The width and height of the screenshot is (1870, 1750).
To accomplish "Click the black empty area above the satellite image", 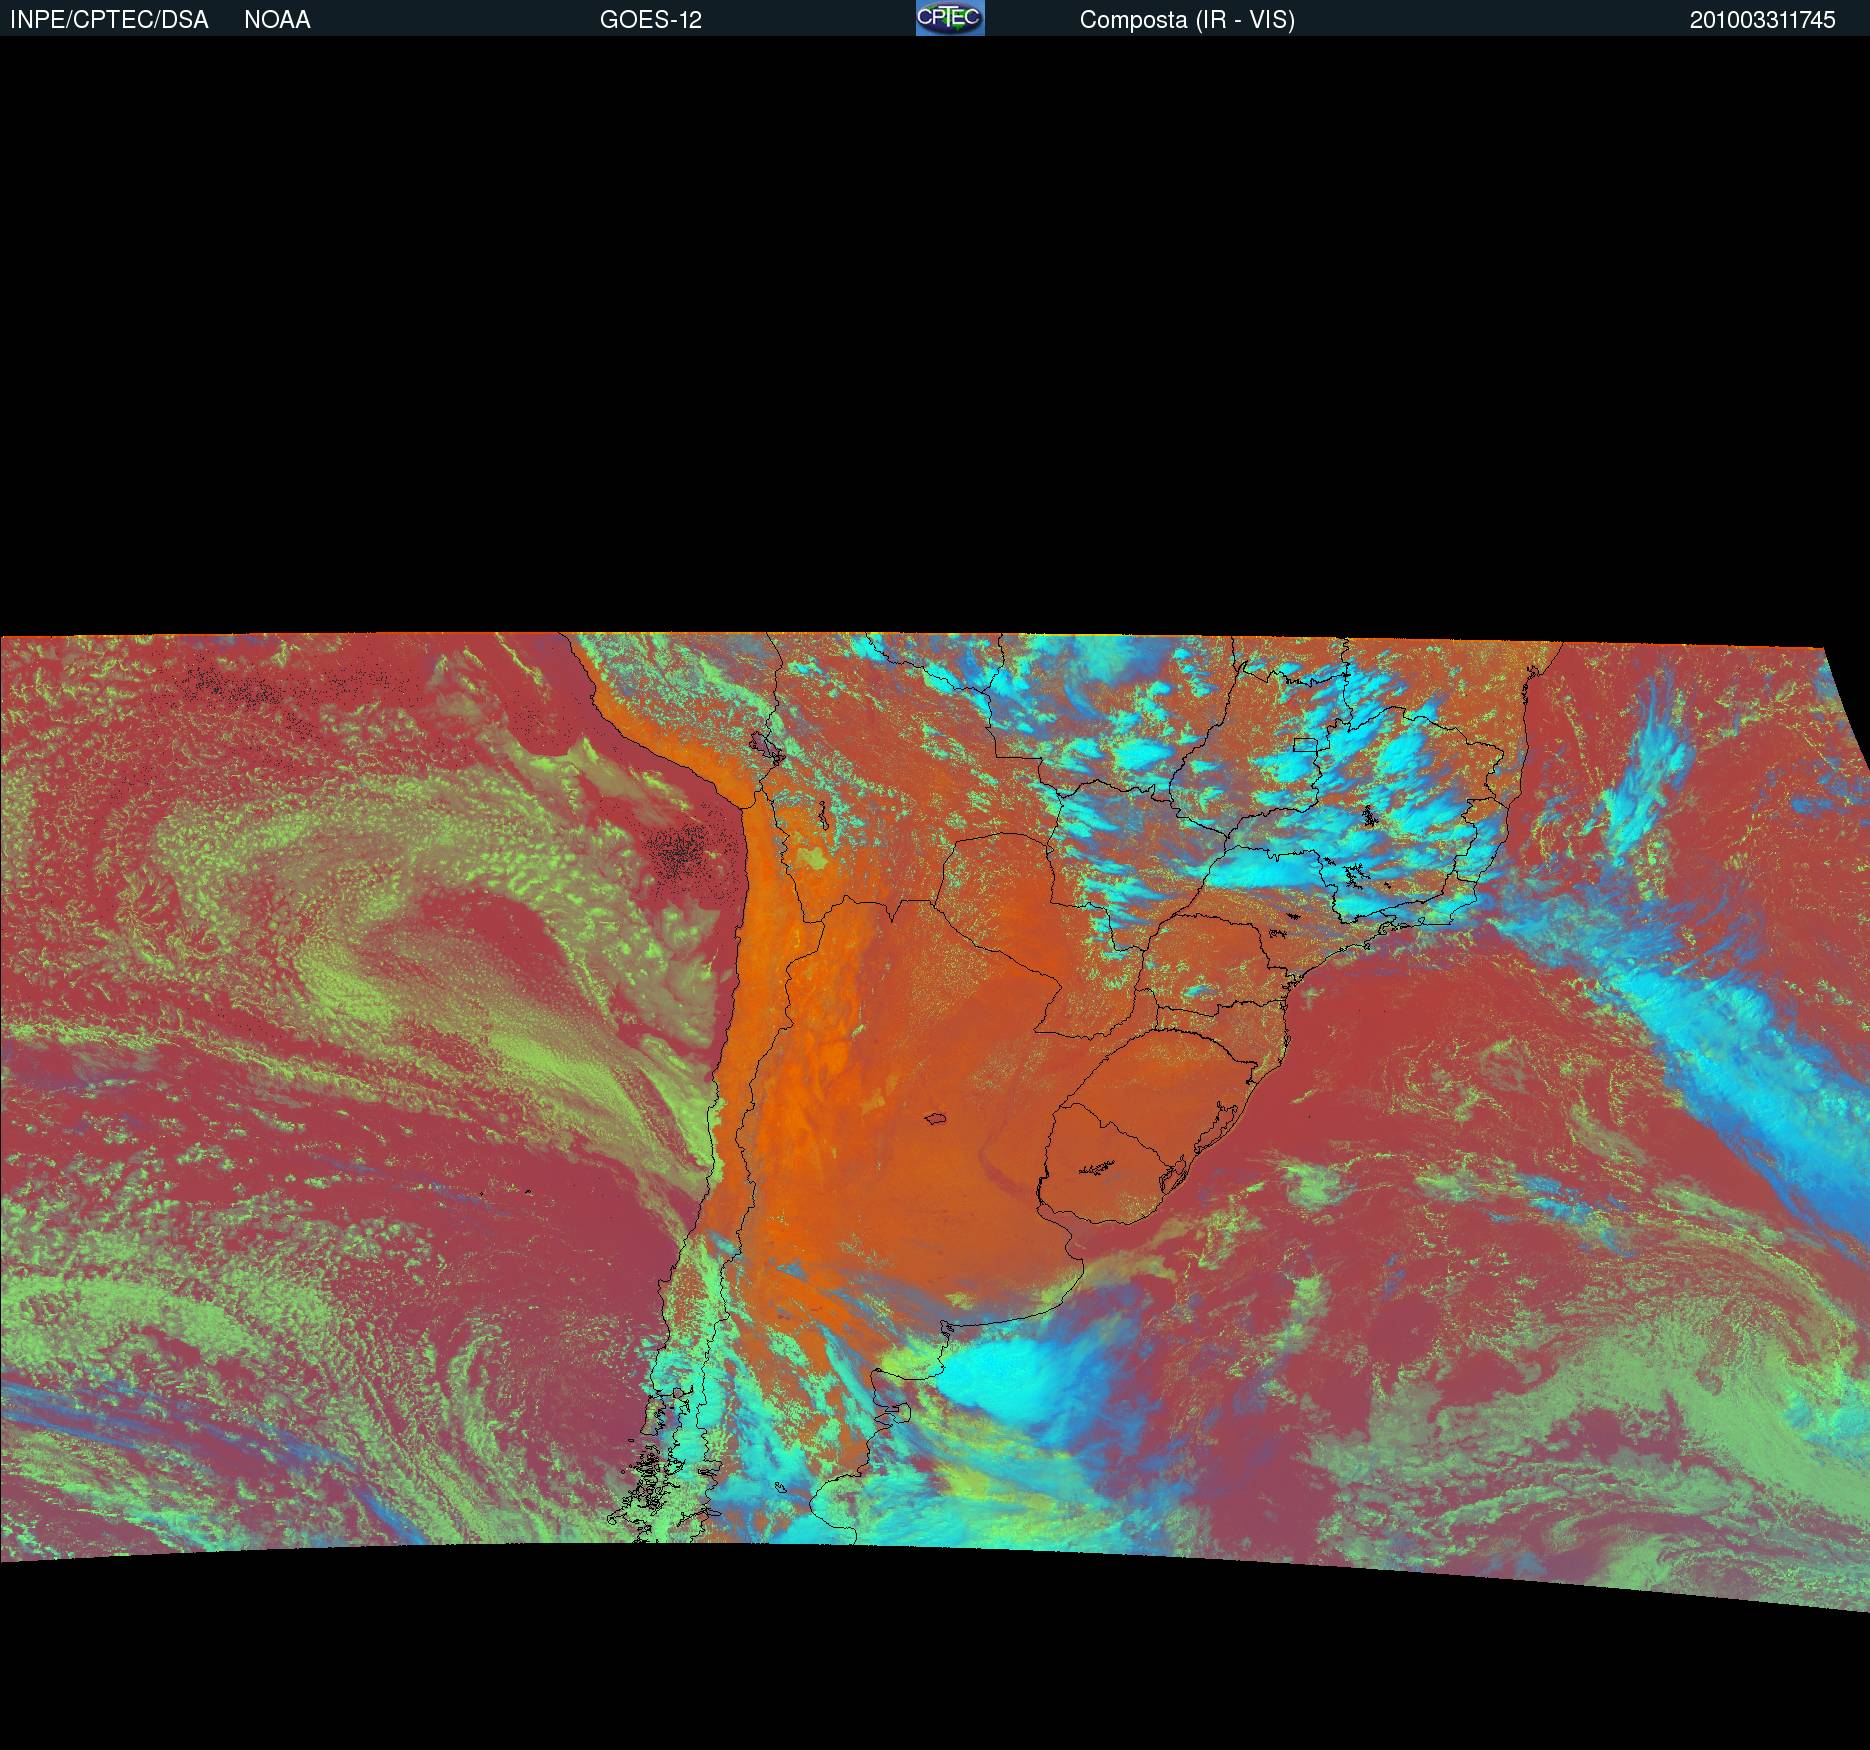I will pyautogui.click(x=935, y=330).
